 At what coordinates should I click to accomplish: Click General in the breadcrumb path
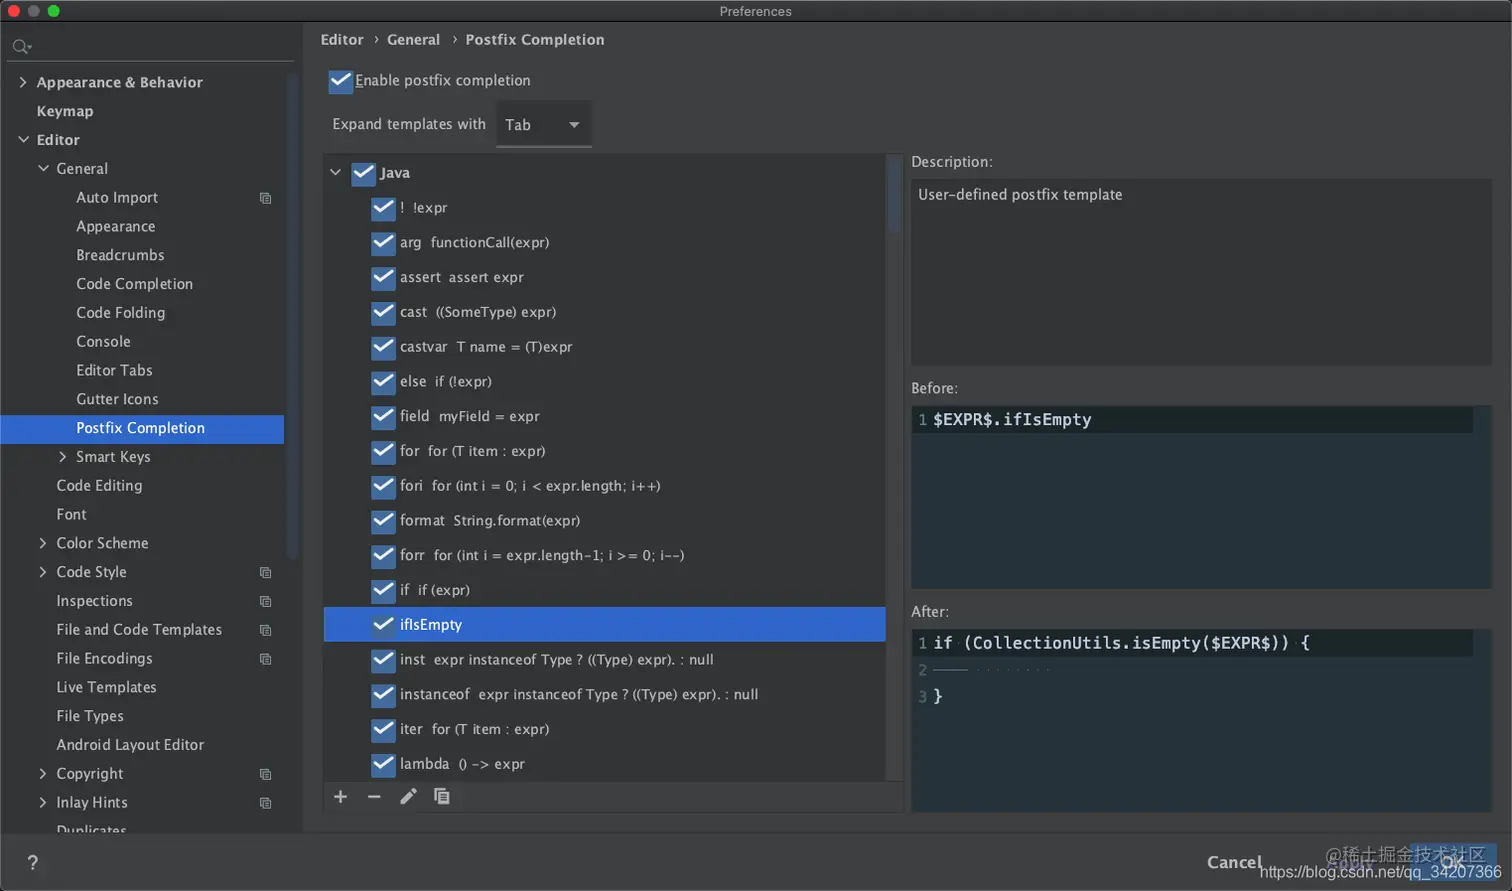413,40
